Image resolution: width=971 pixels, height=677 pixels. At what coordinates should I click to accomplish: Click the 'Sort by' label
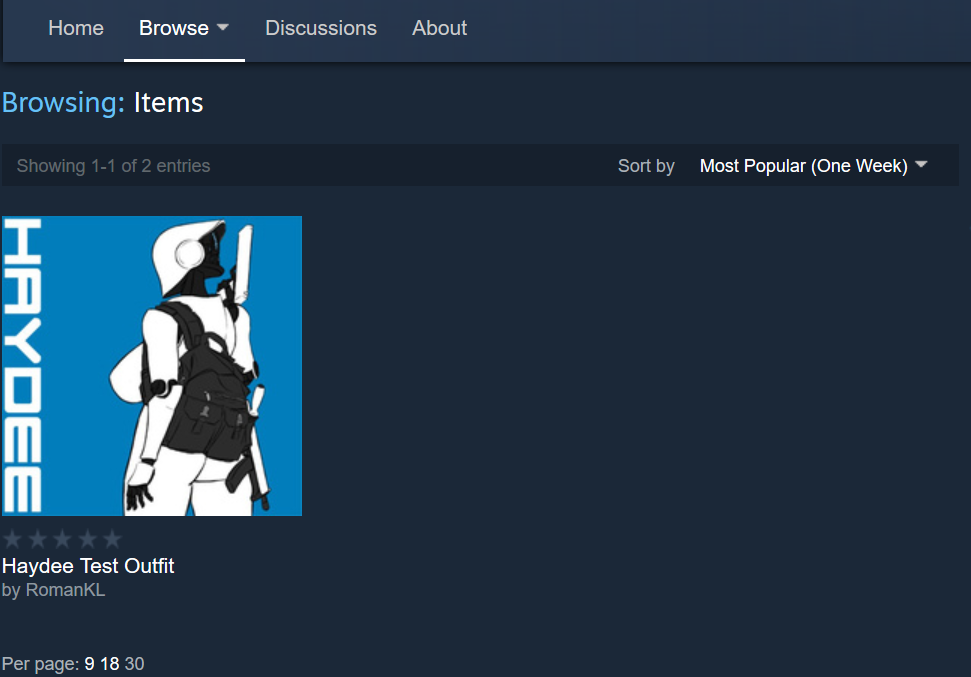(646, 166)
